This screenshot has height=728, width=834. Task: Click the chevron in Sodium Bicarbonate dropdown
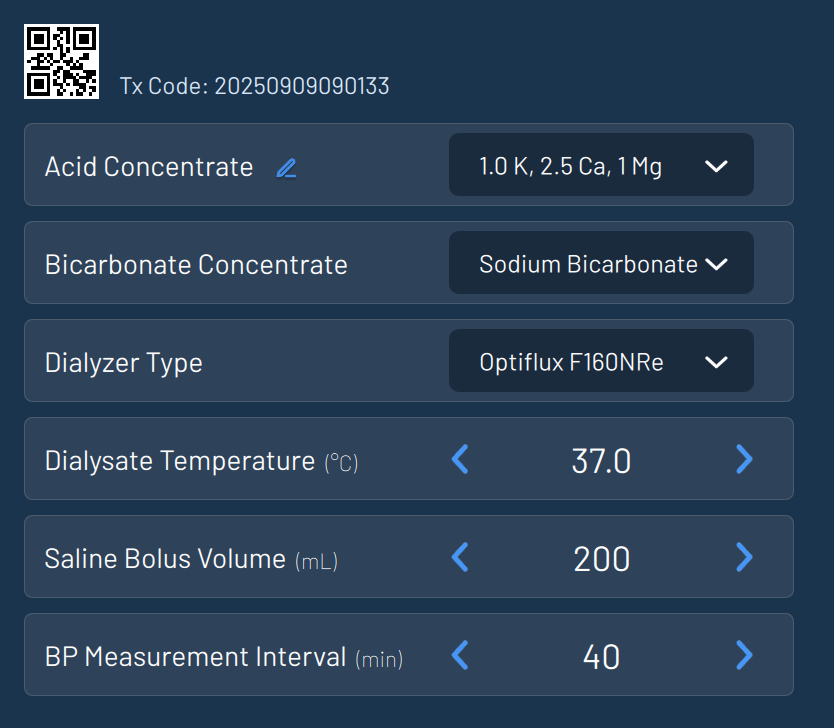(716, 264)
